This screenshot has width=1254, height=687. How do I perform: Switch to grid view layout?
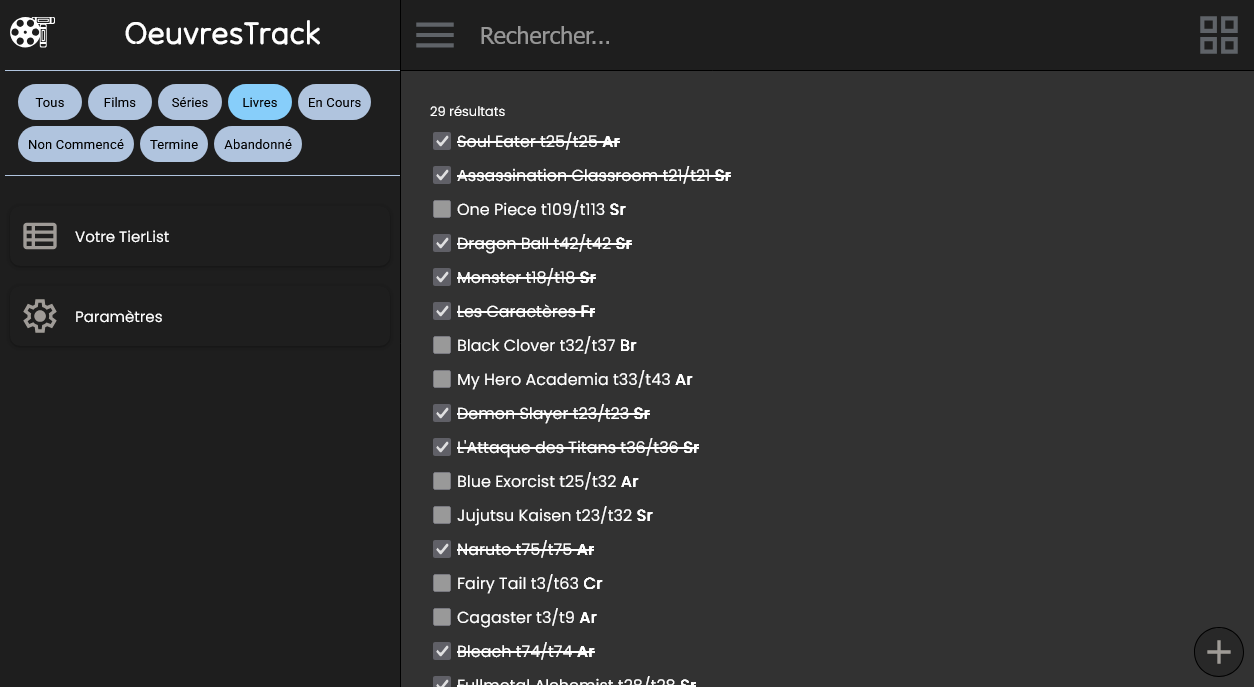click(1218, 35)
